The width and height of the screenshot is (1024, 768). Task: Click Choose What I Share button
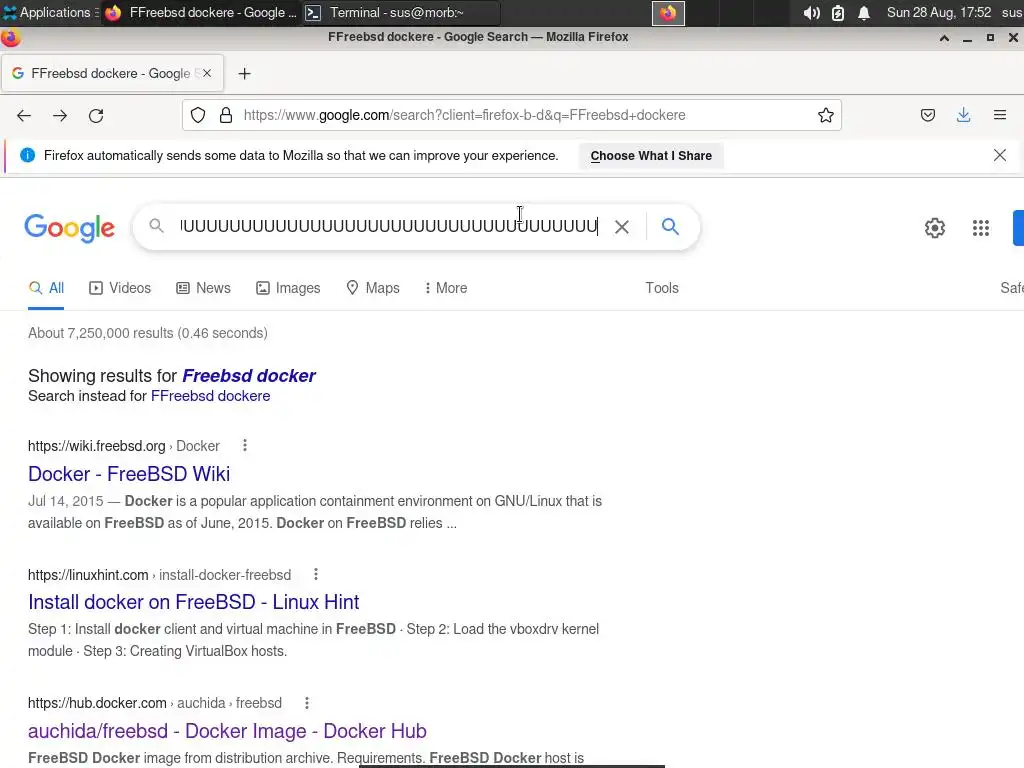click(651, 156)
